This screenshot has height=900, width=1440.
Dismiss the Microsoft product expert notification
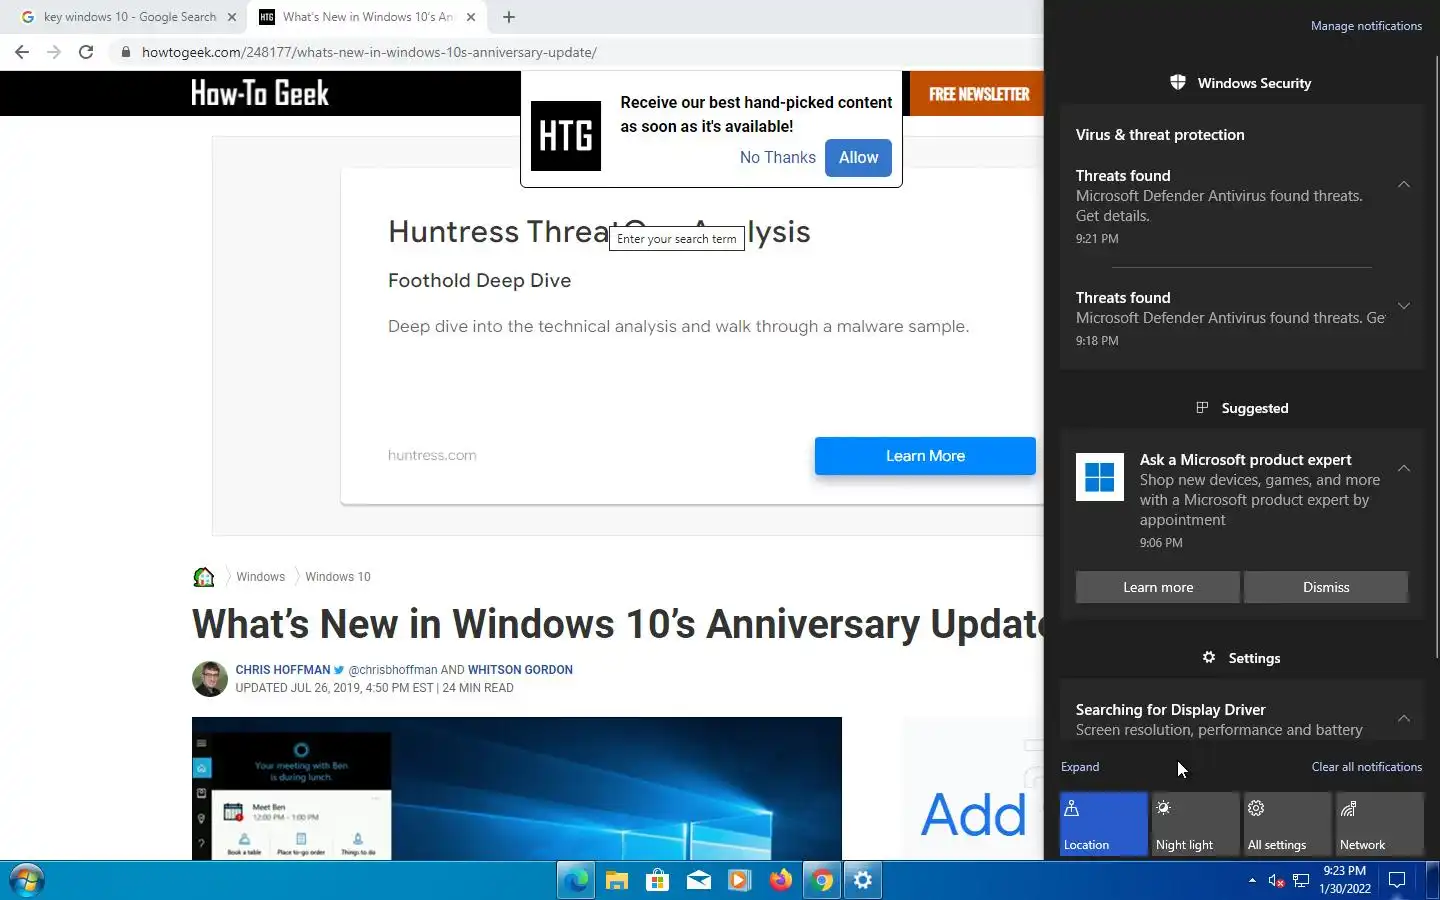[x=1326, y=587]
